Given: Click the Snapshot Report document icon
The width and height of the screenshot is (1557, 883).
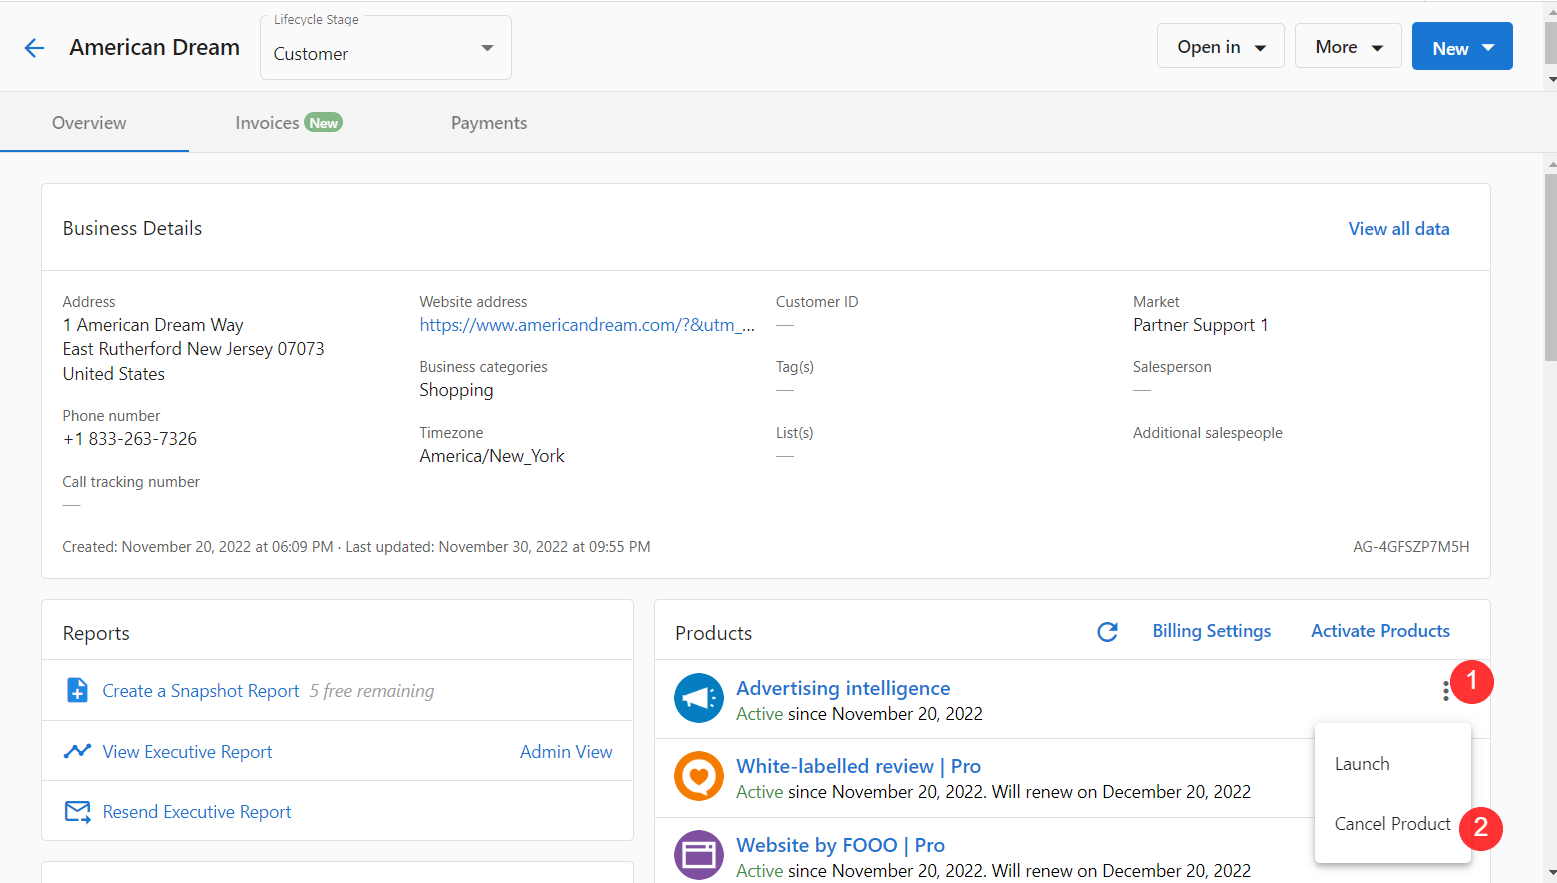Looking at the screenshot, I should point(77,690).
